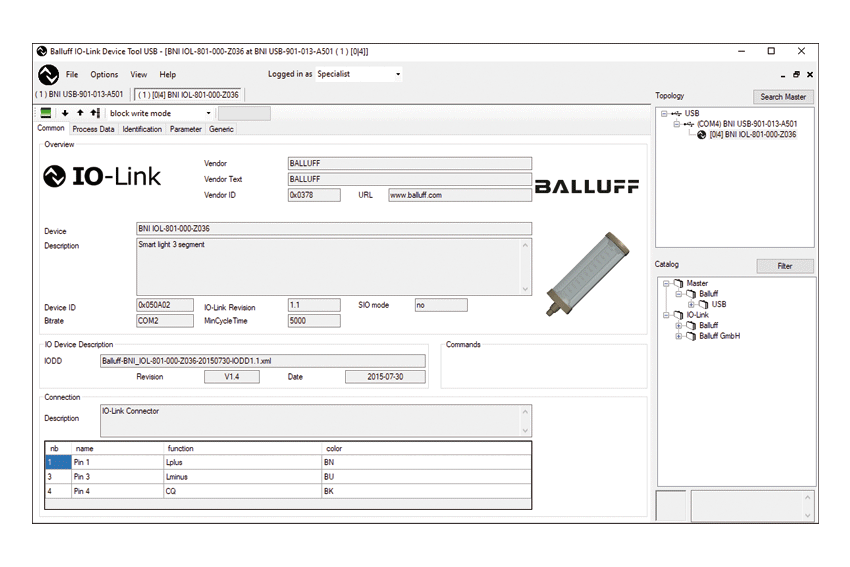Screen dimensions: 850x567
Task: Click the Pin 3 name cell
Action: tap(118, 477)
